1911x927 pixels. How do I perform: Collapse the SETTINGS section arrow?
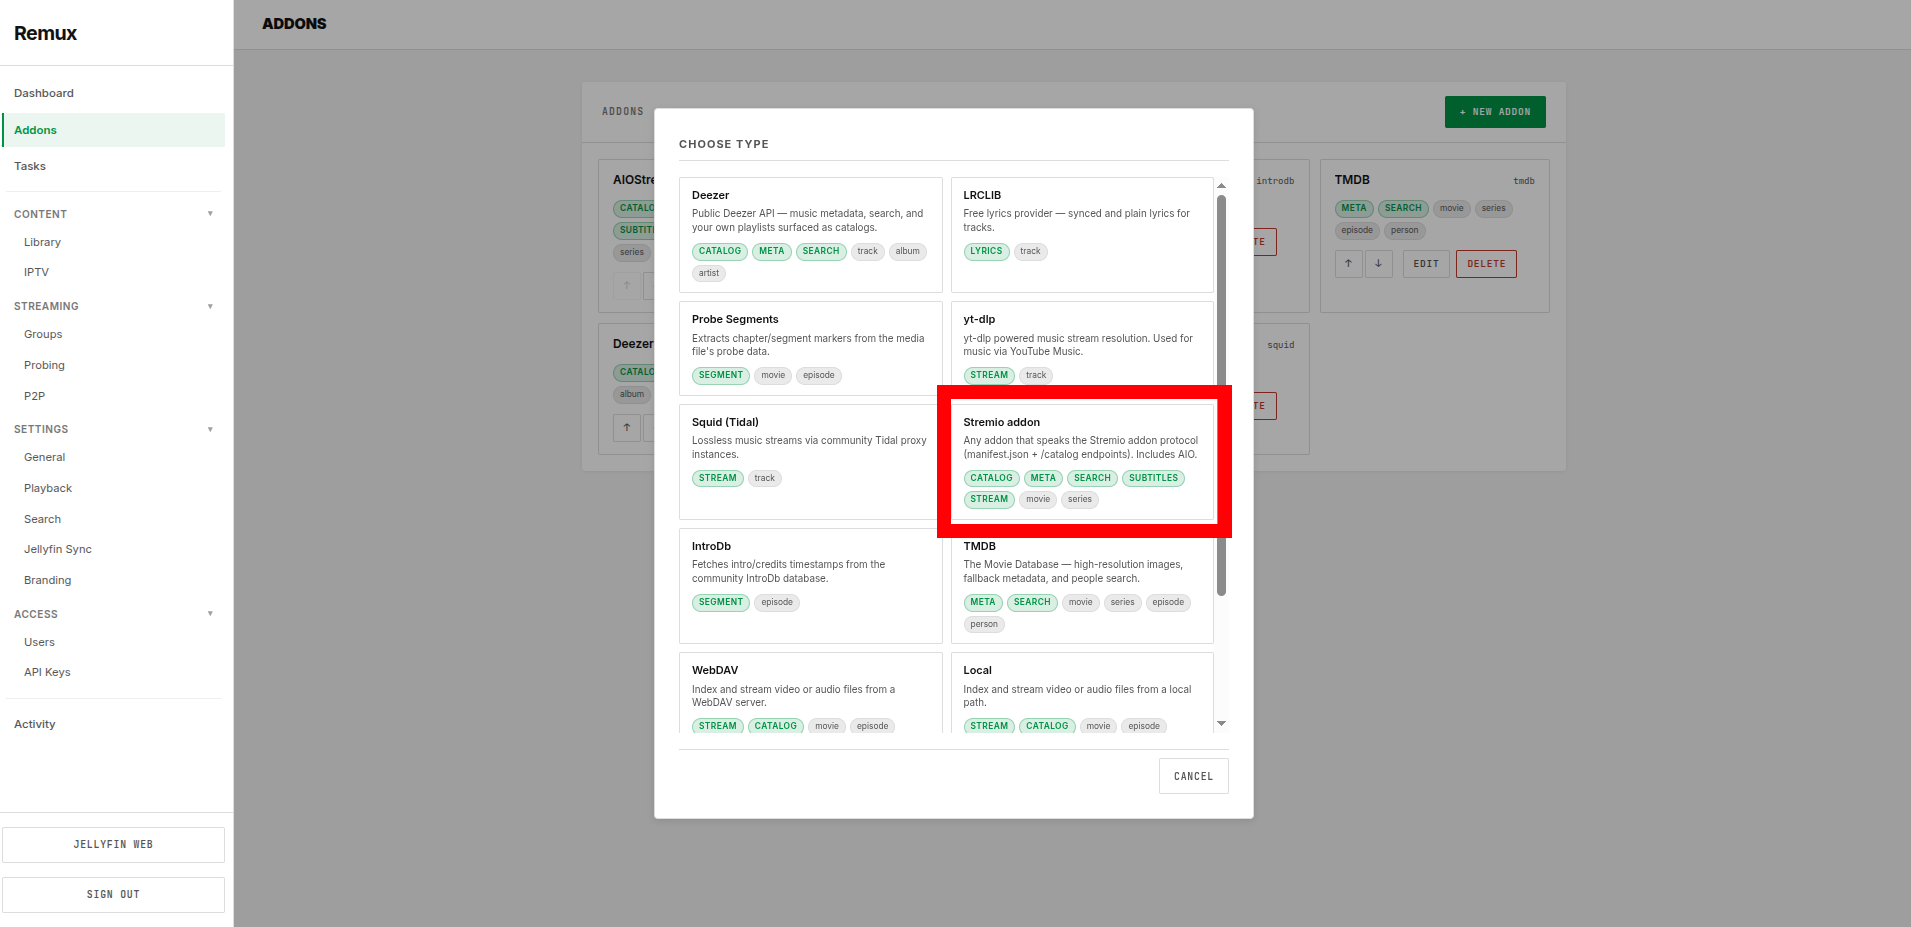(210, 429)
